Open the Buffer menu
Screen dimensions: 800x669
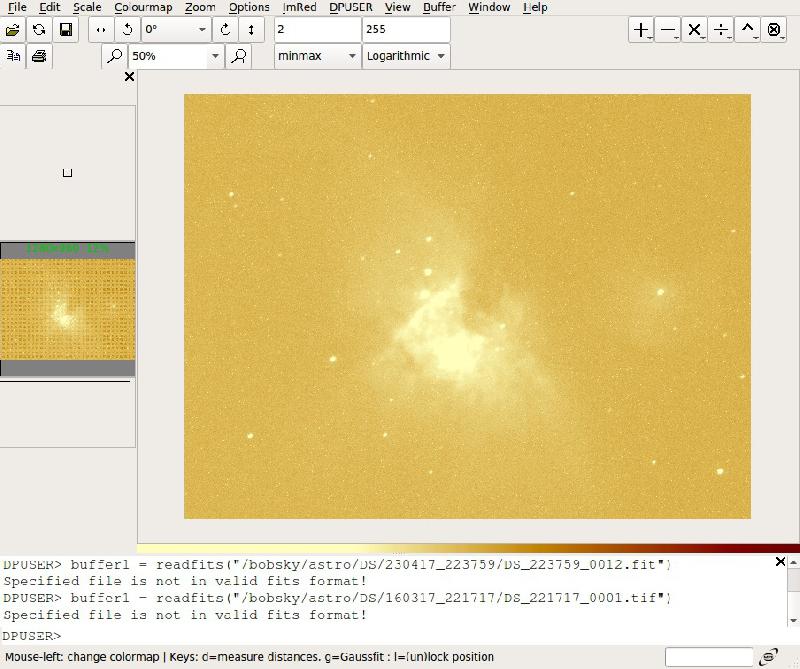(439, 7)
